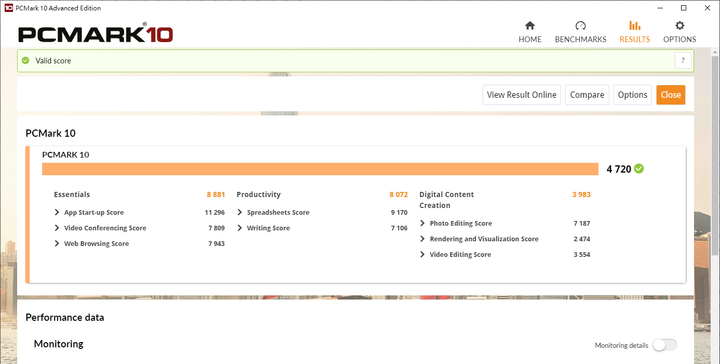
Task: Click the result Options button
Action: [x=632, y=95]
